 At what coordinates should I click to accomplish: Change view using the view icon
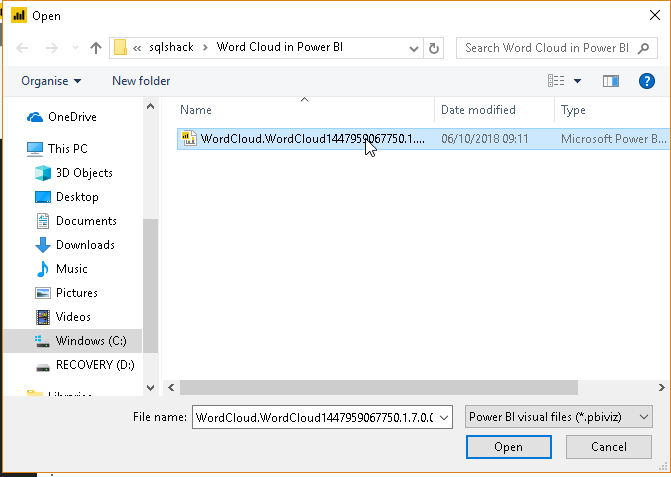(x=556, y=80)
